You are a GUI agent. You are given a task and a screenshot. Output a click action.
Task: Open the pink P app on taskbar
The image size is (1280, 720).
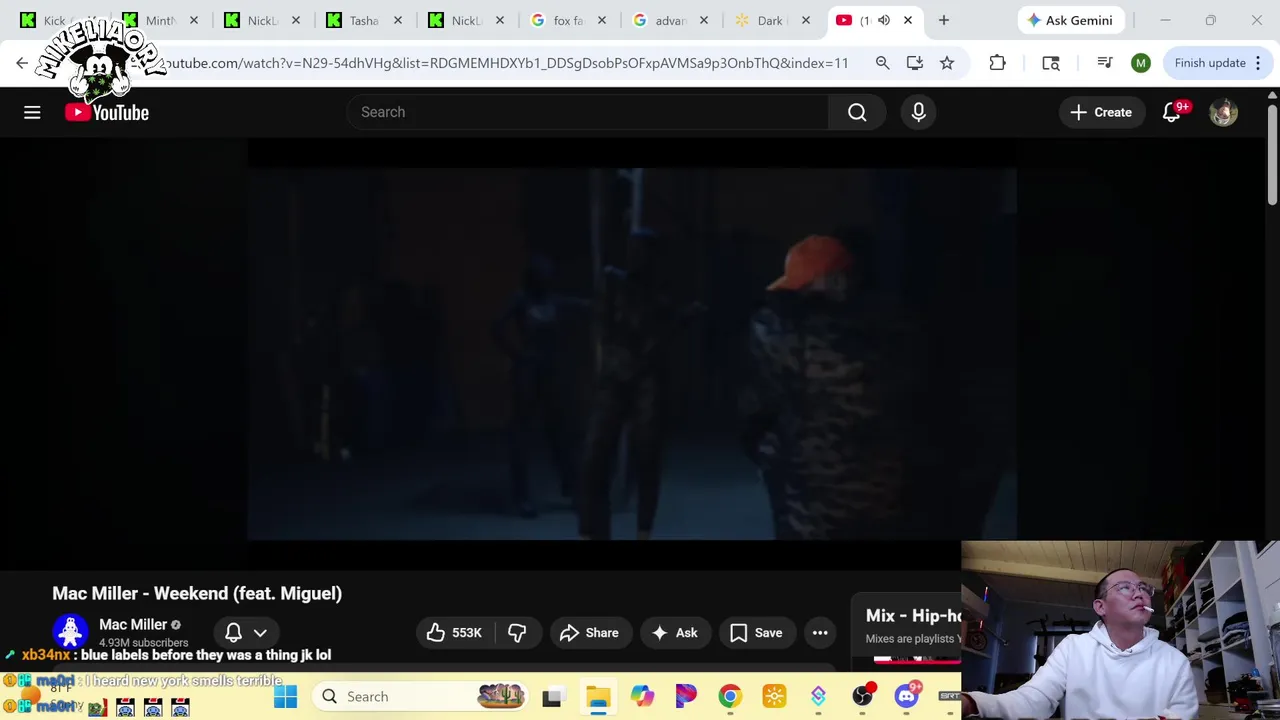click(x=686, y=696)
